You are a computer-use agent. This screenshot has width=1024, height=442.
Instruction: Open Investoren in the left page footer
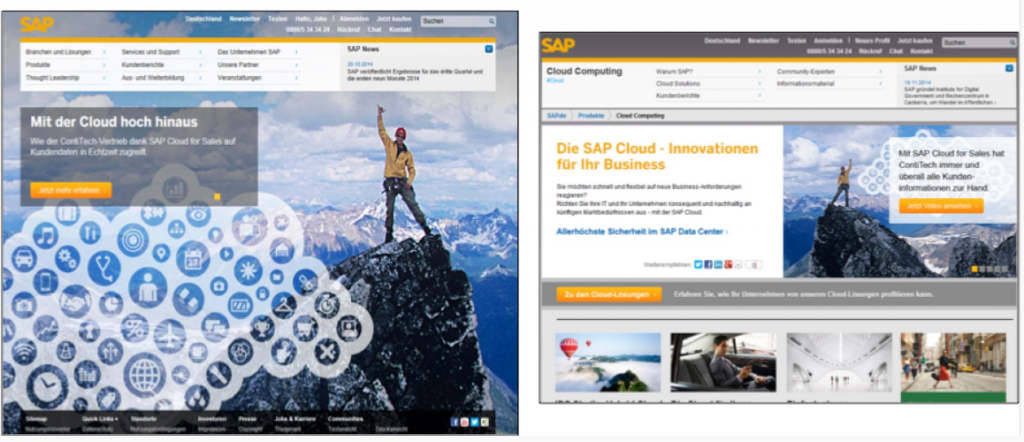pos(212,419)
